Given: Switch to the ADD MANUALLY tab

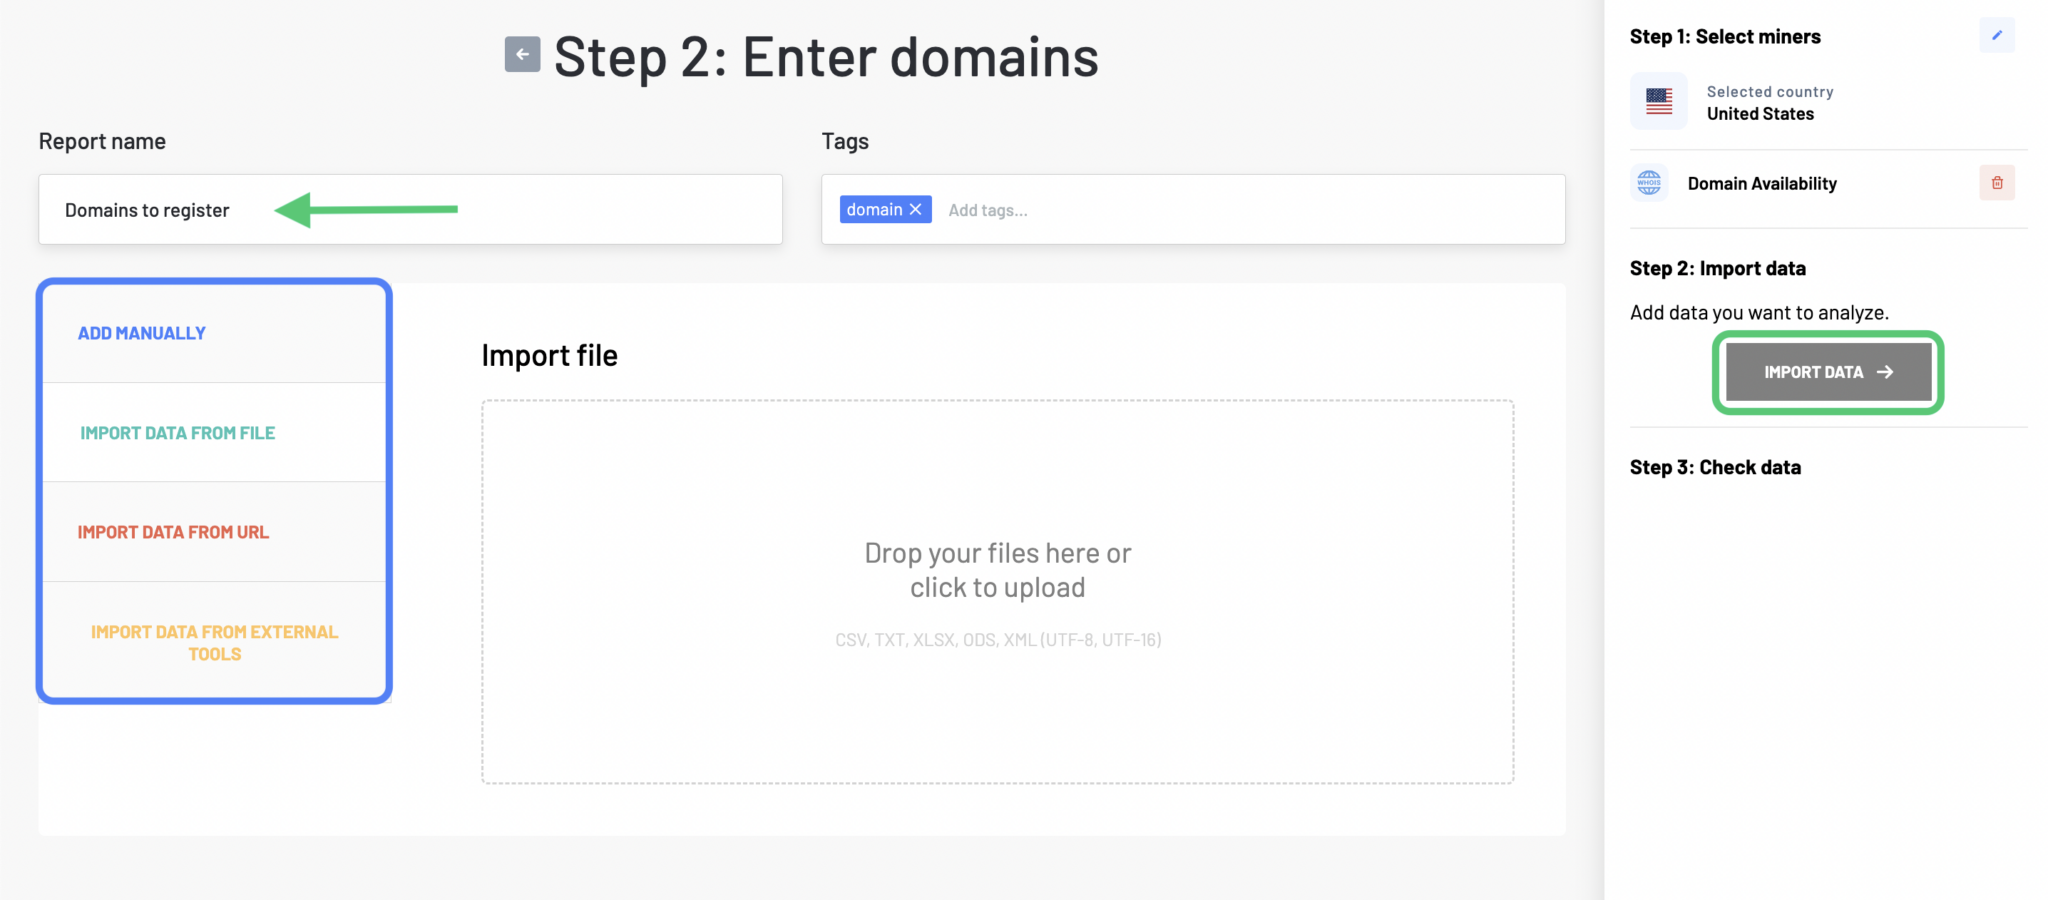Looking at the screenshot, I should [142, 332].
